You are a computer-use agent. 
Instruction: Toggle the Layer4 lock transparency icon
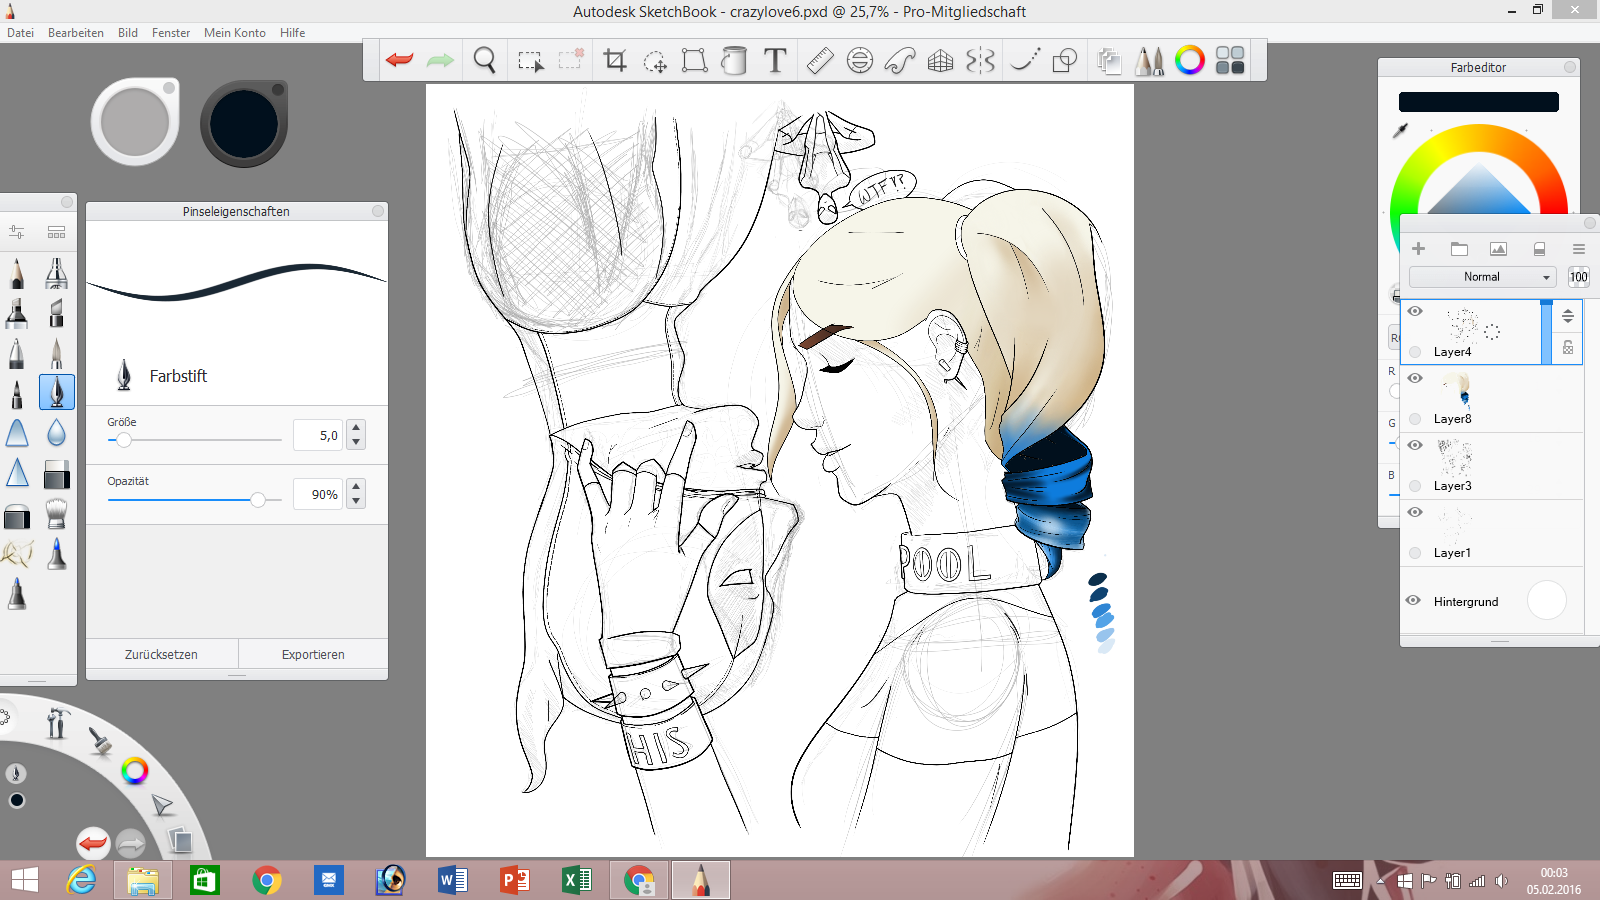[1568, 348]
